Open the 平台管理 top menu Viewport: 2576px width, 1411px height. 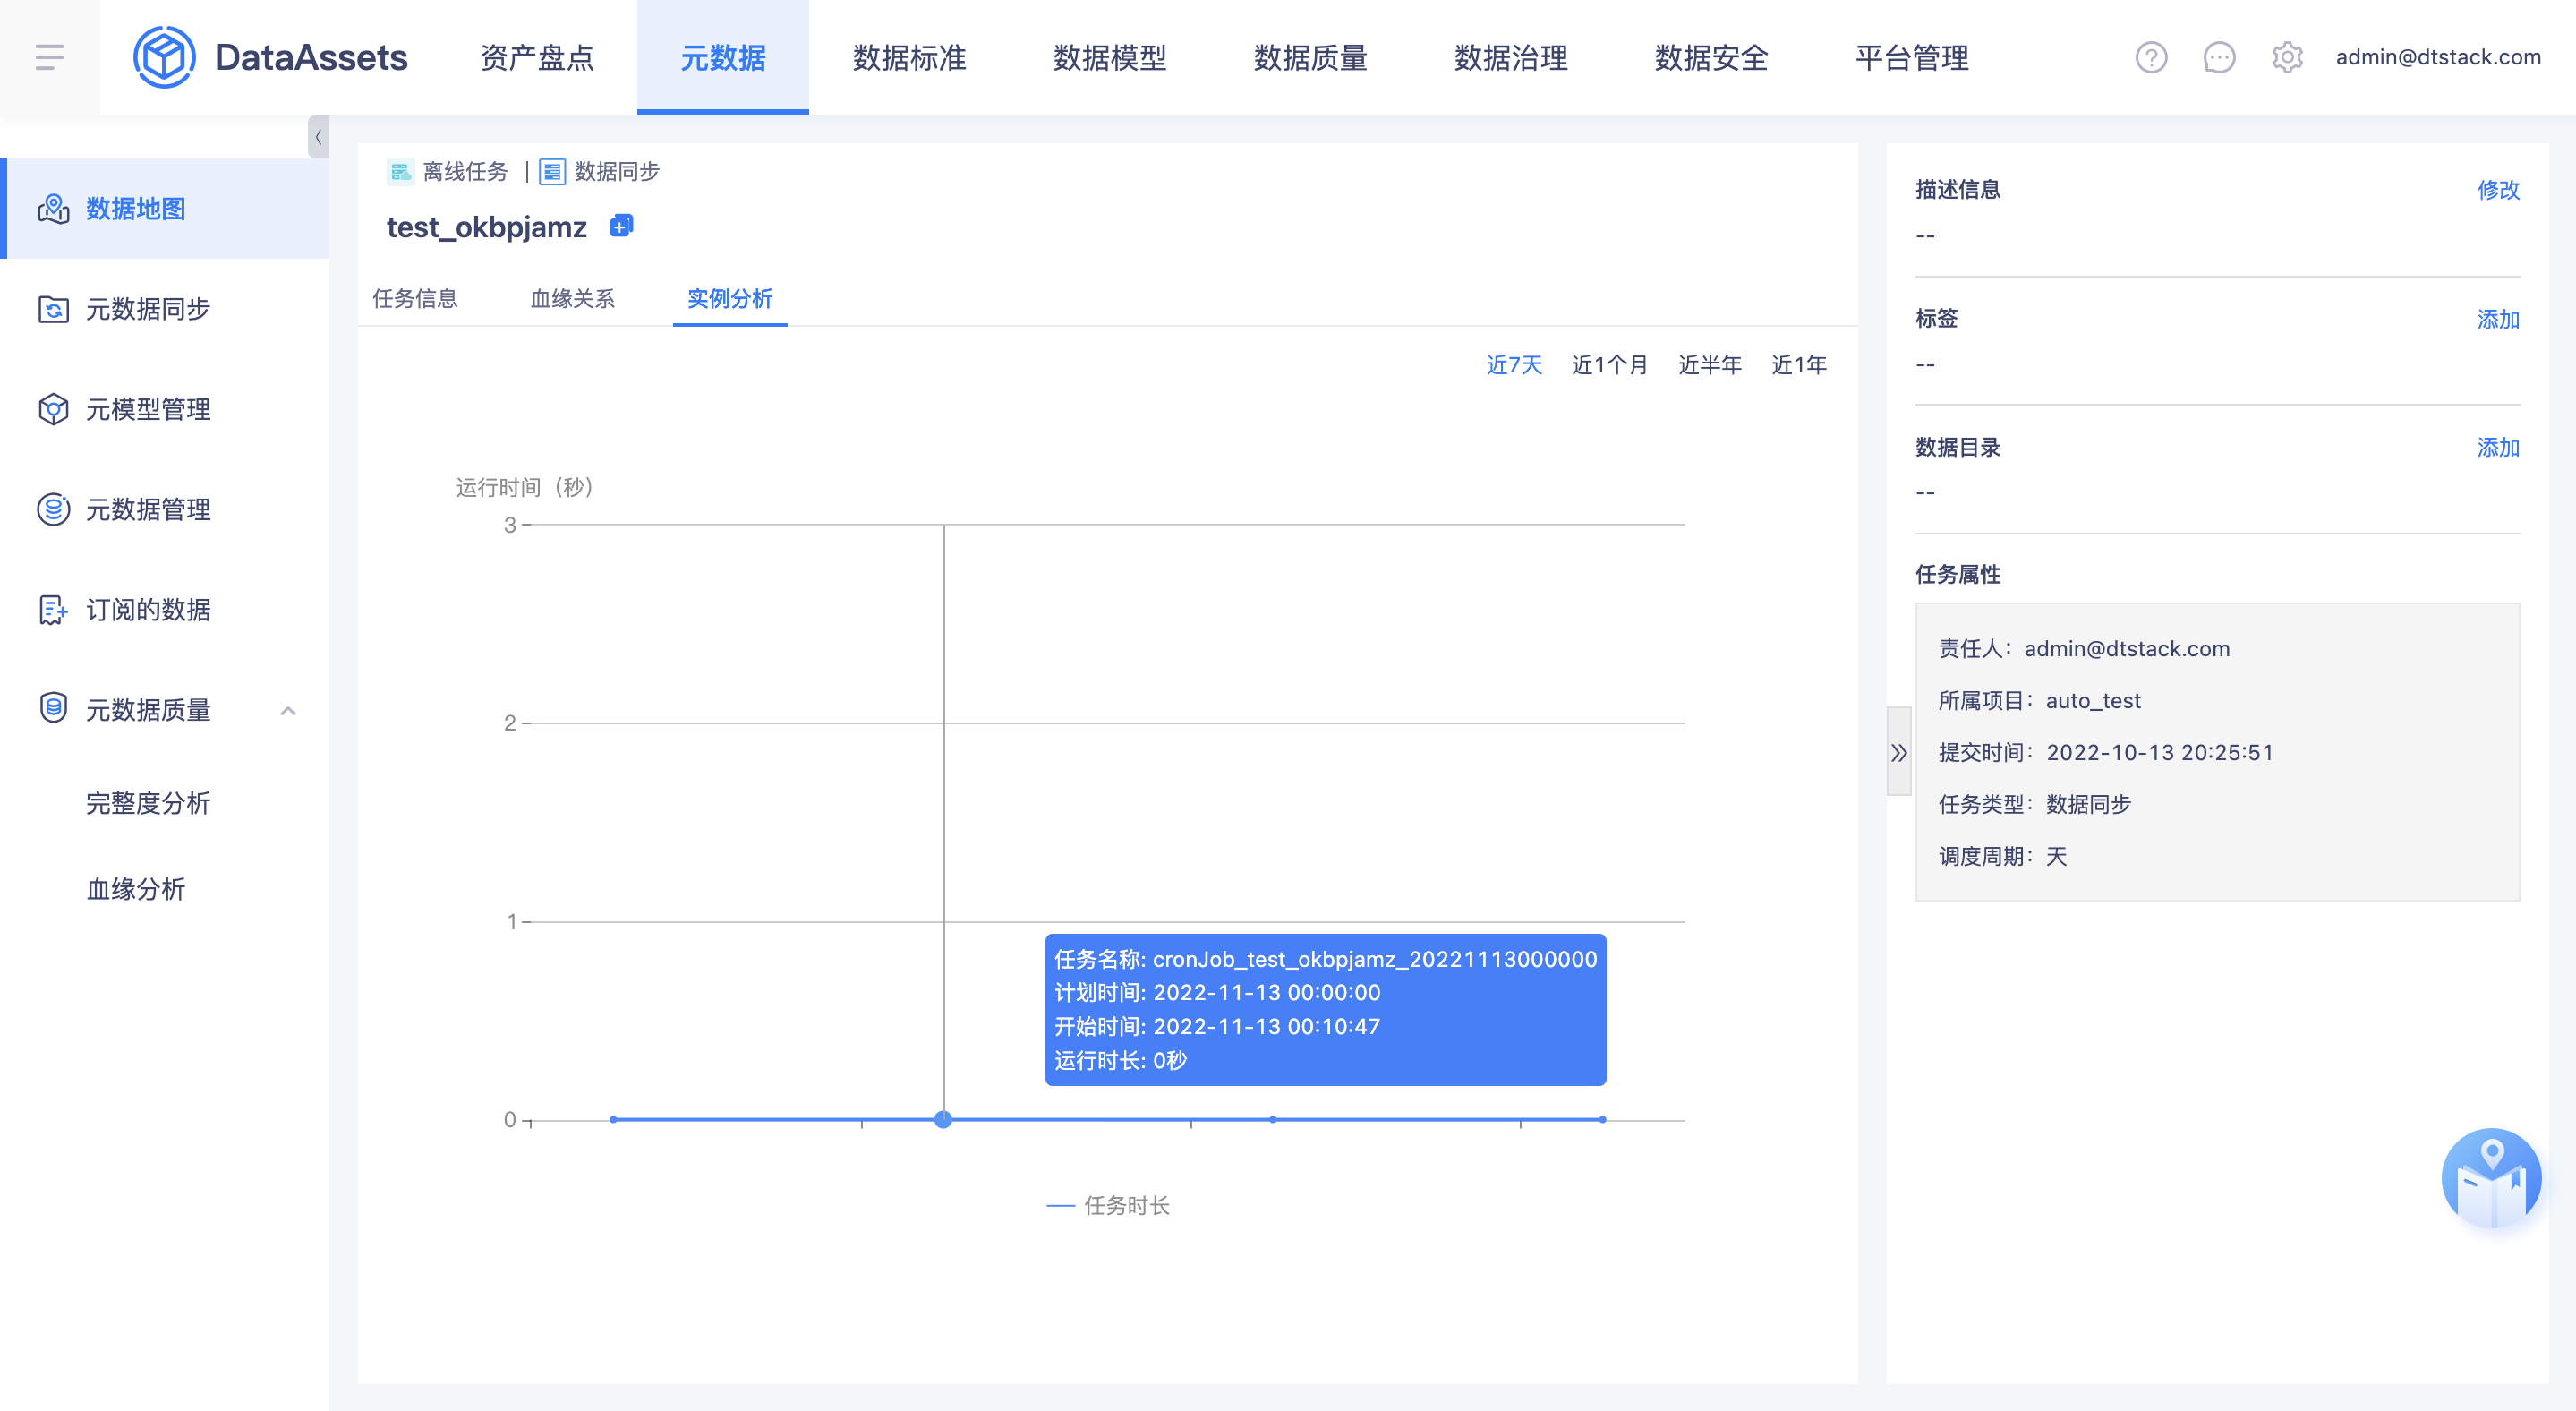[x=1912, y=57]
